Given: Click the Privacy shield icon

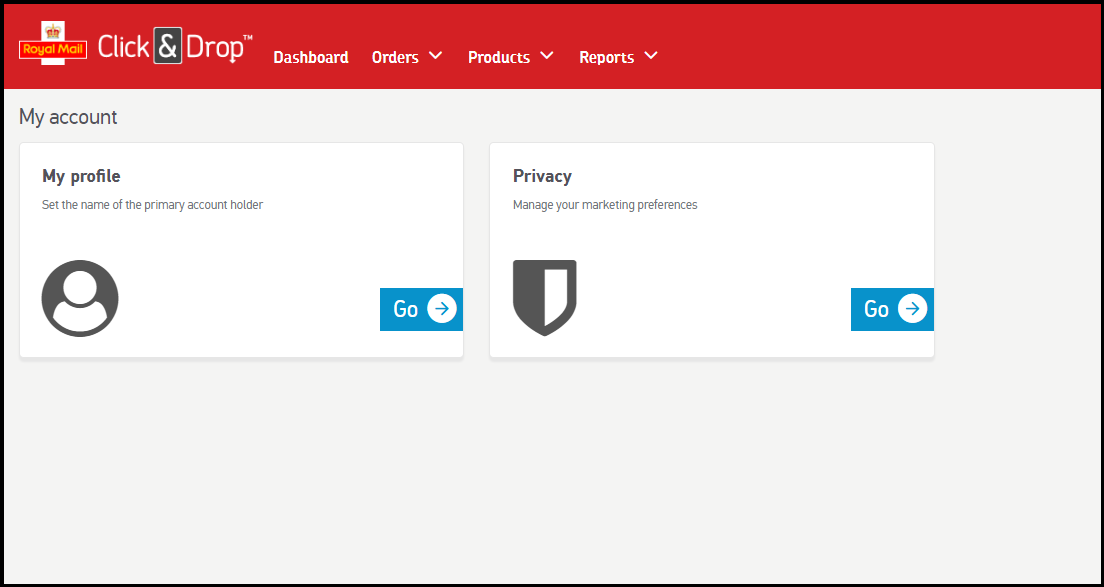Looking at the screenshot, I should (x=545, y=298).
